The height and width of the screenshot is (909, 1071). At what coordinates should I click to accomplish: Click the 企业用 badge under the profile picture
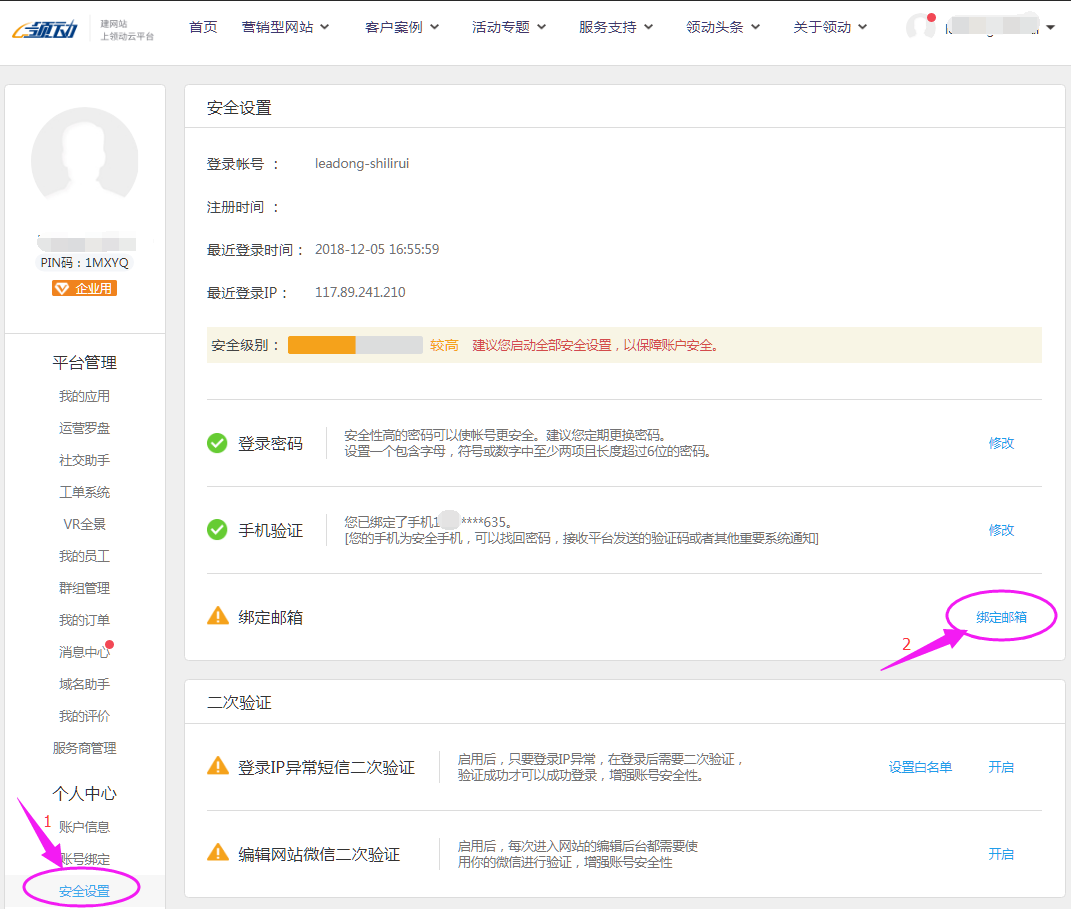pyautogui.click(x=84, y=286)
